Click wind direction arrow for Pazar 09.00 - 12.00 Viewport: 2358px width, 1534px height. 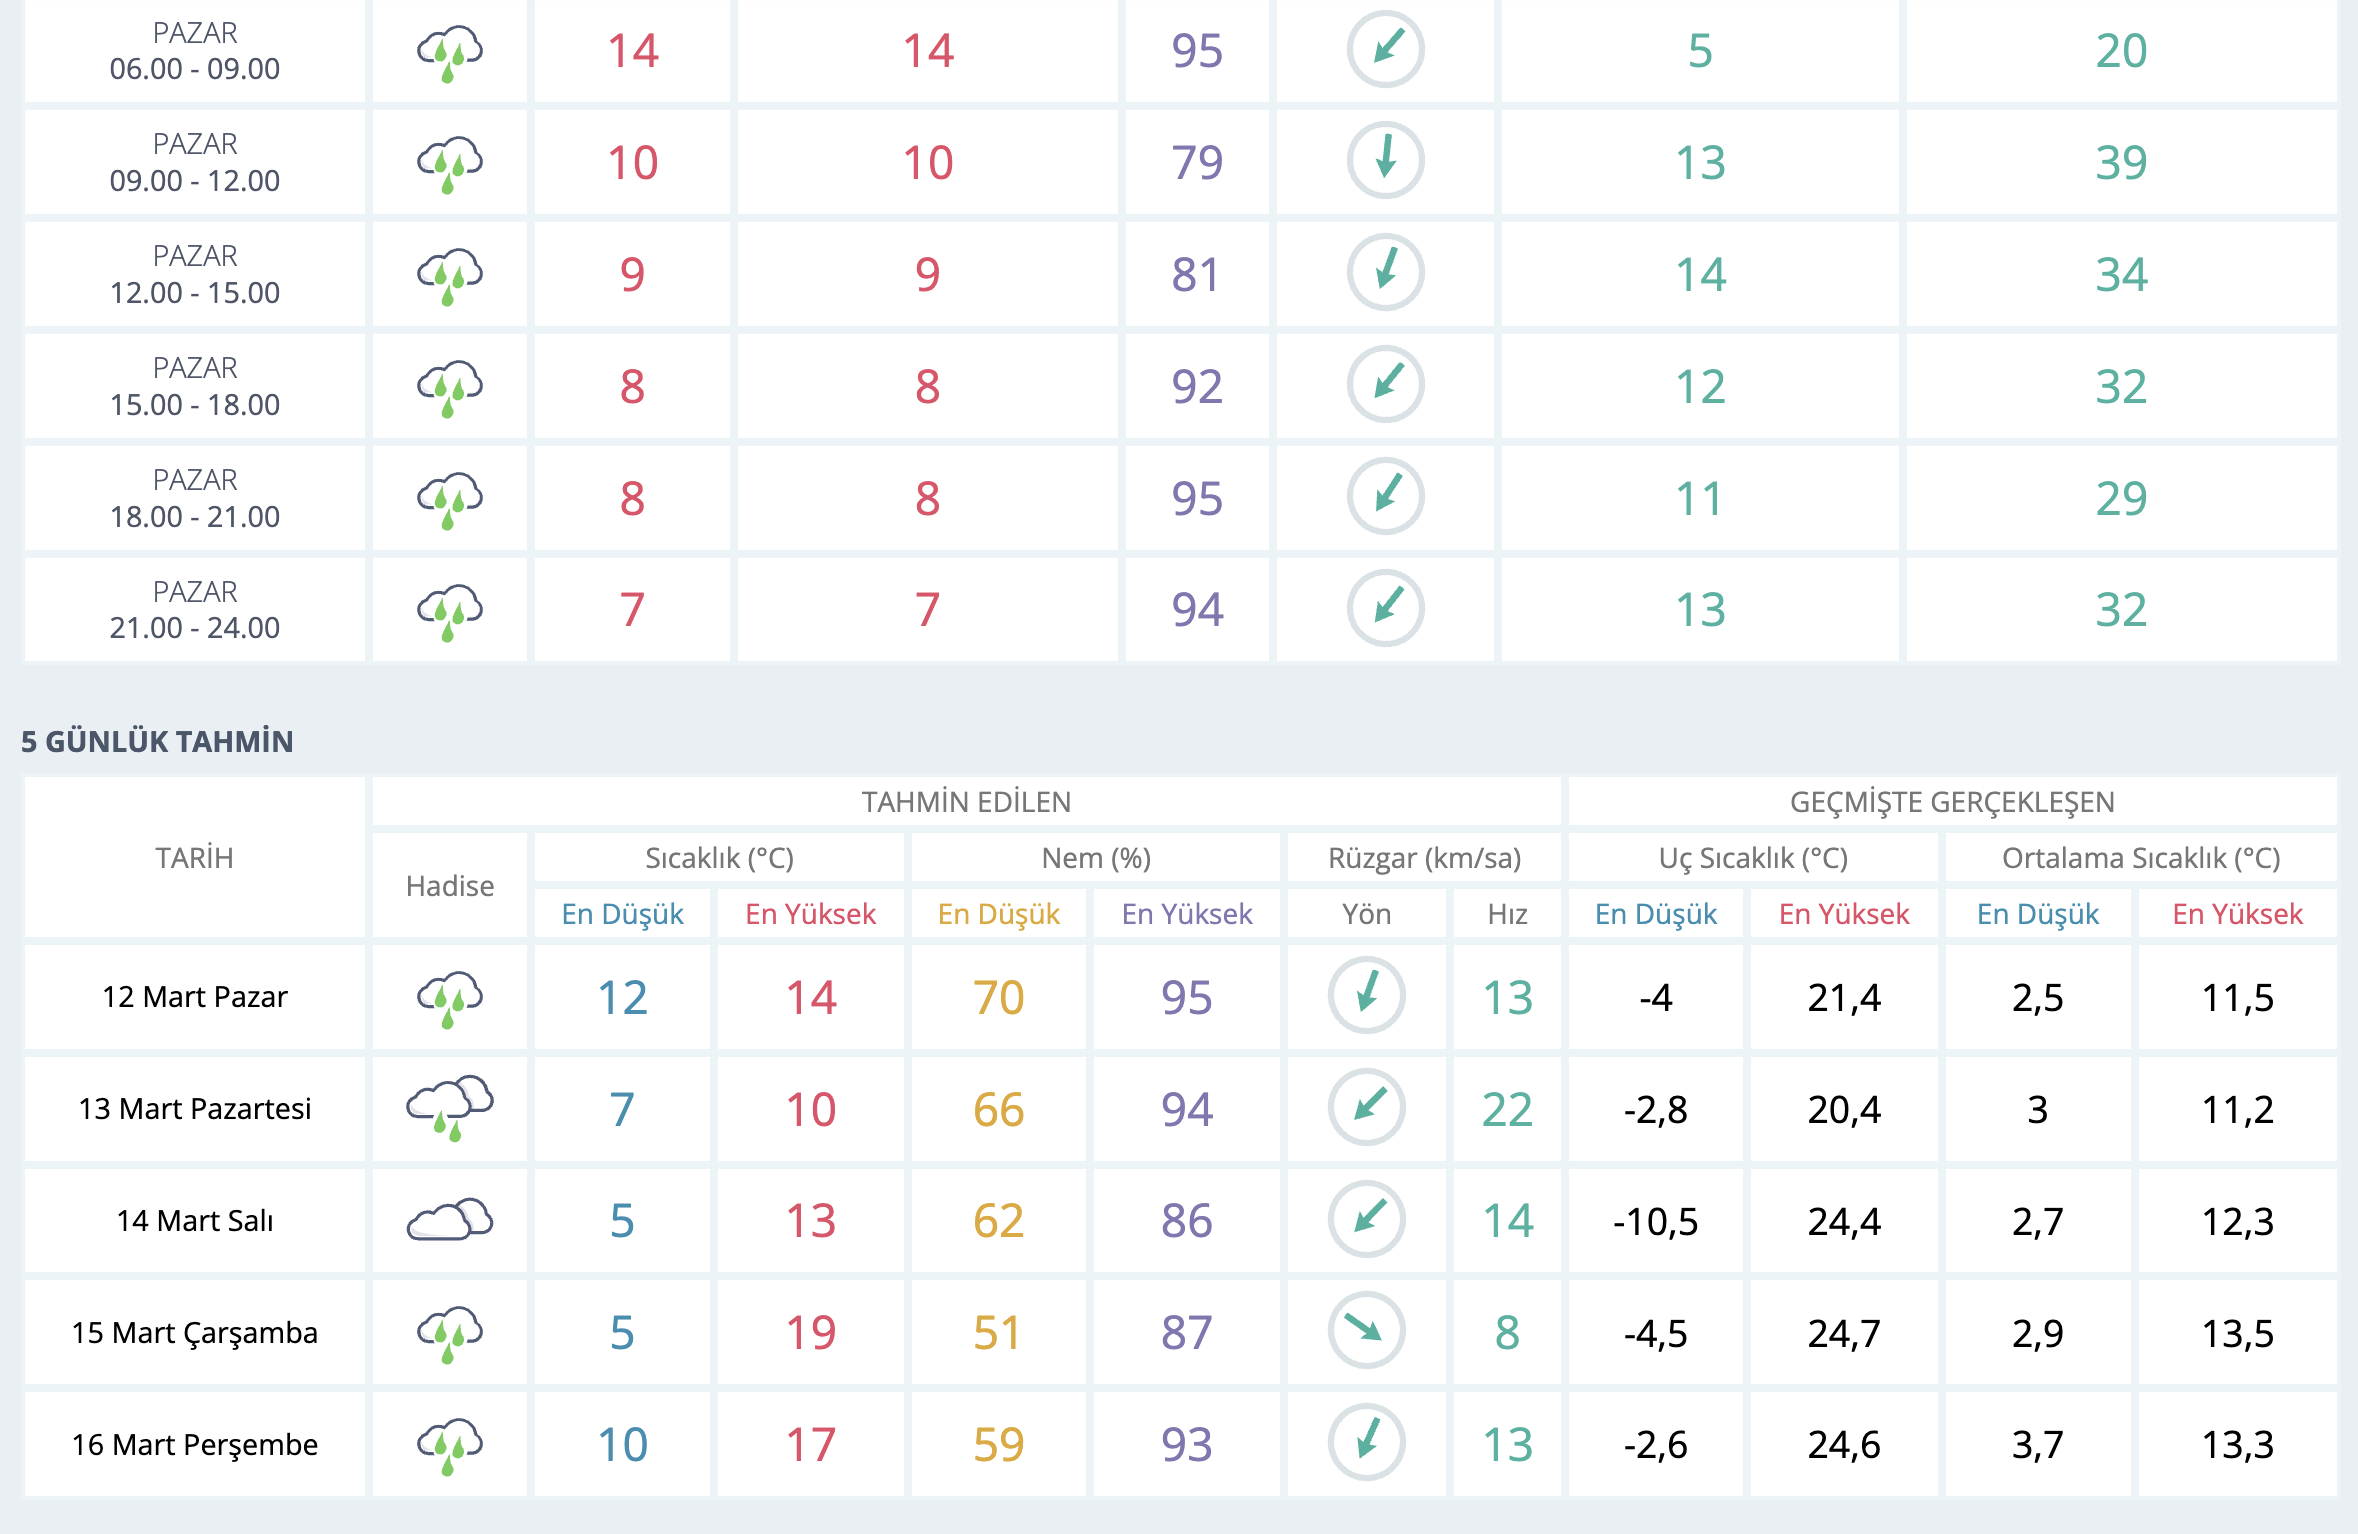pyautogui.click(x=1385, y=160)
